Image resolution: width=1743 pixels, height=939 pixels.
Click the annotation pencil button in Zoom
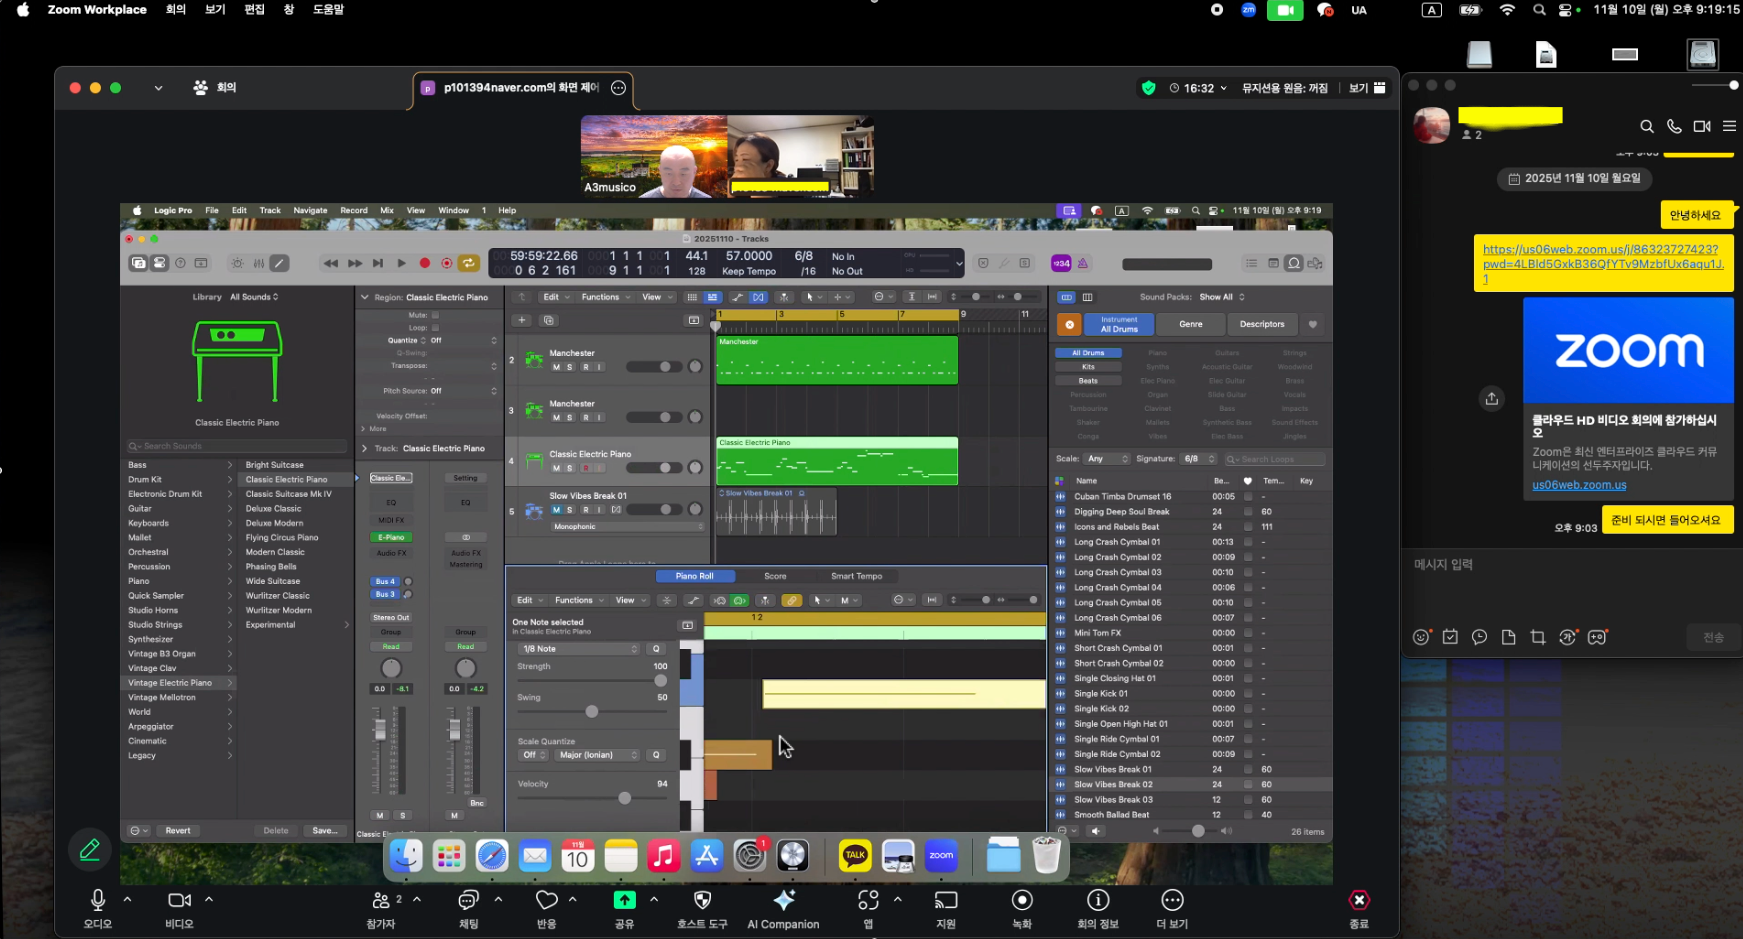(x=89, y=850)
